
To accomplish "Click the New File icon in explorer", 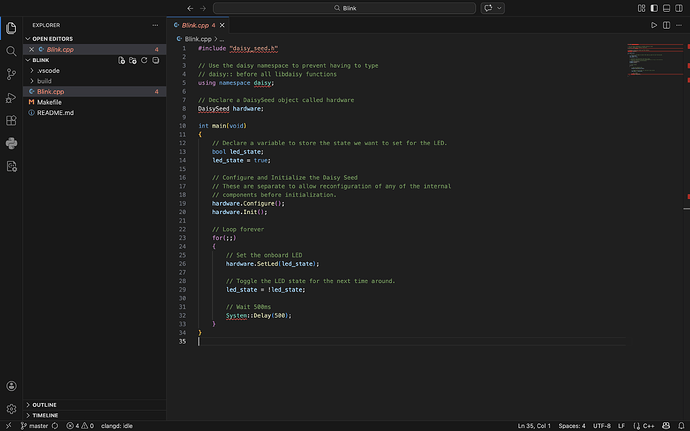I will click(121, 60).
